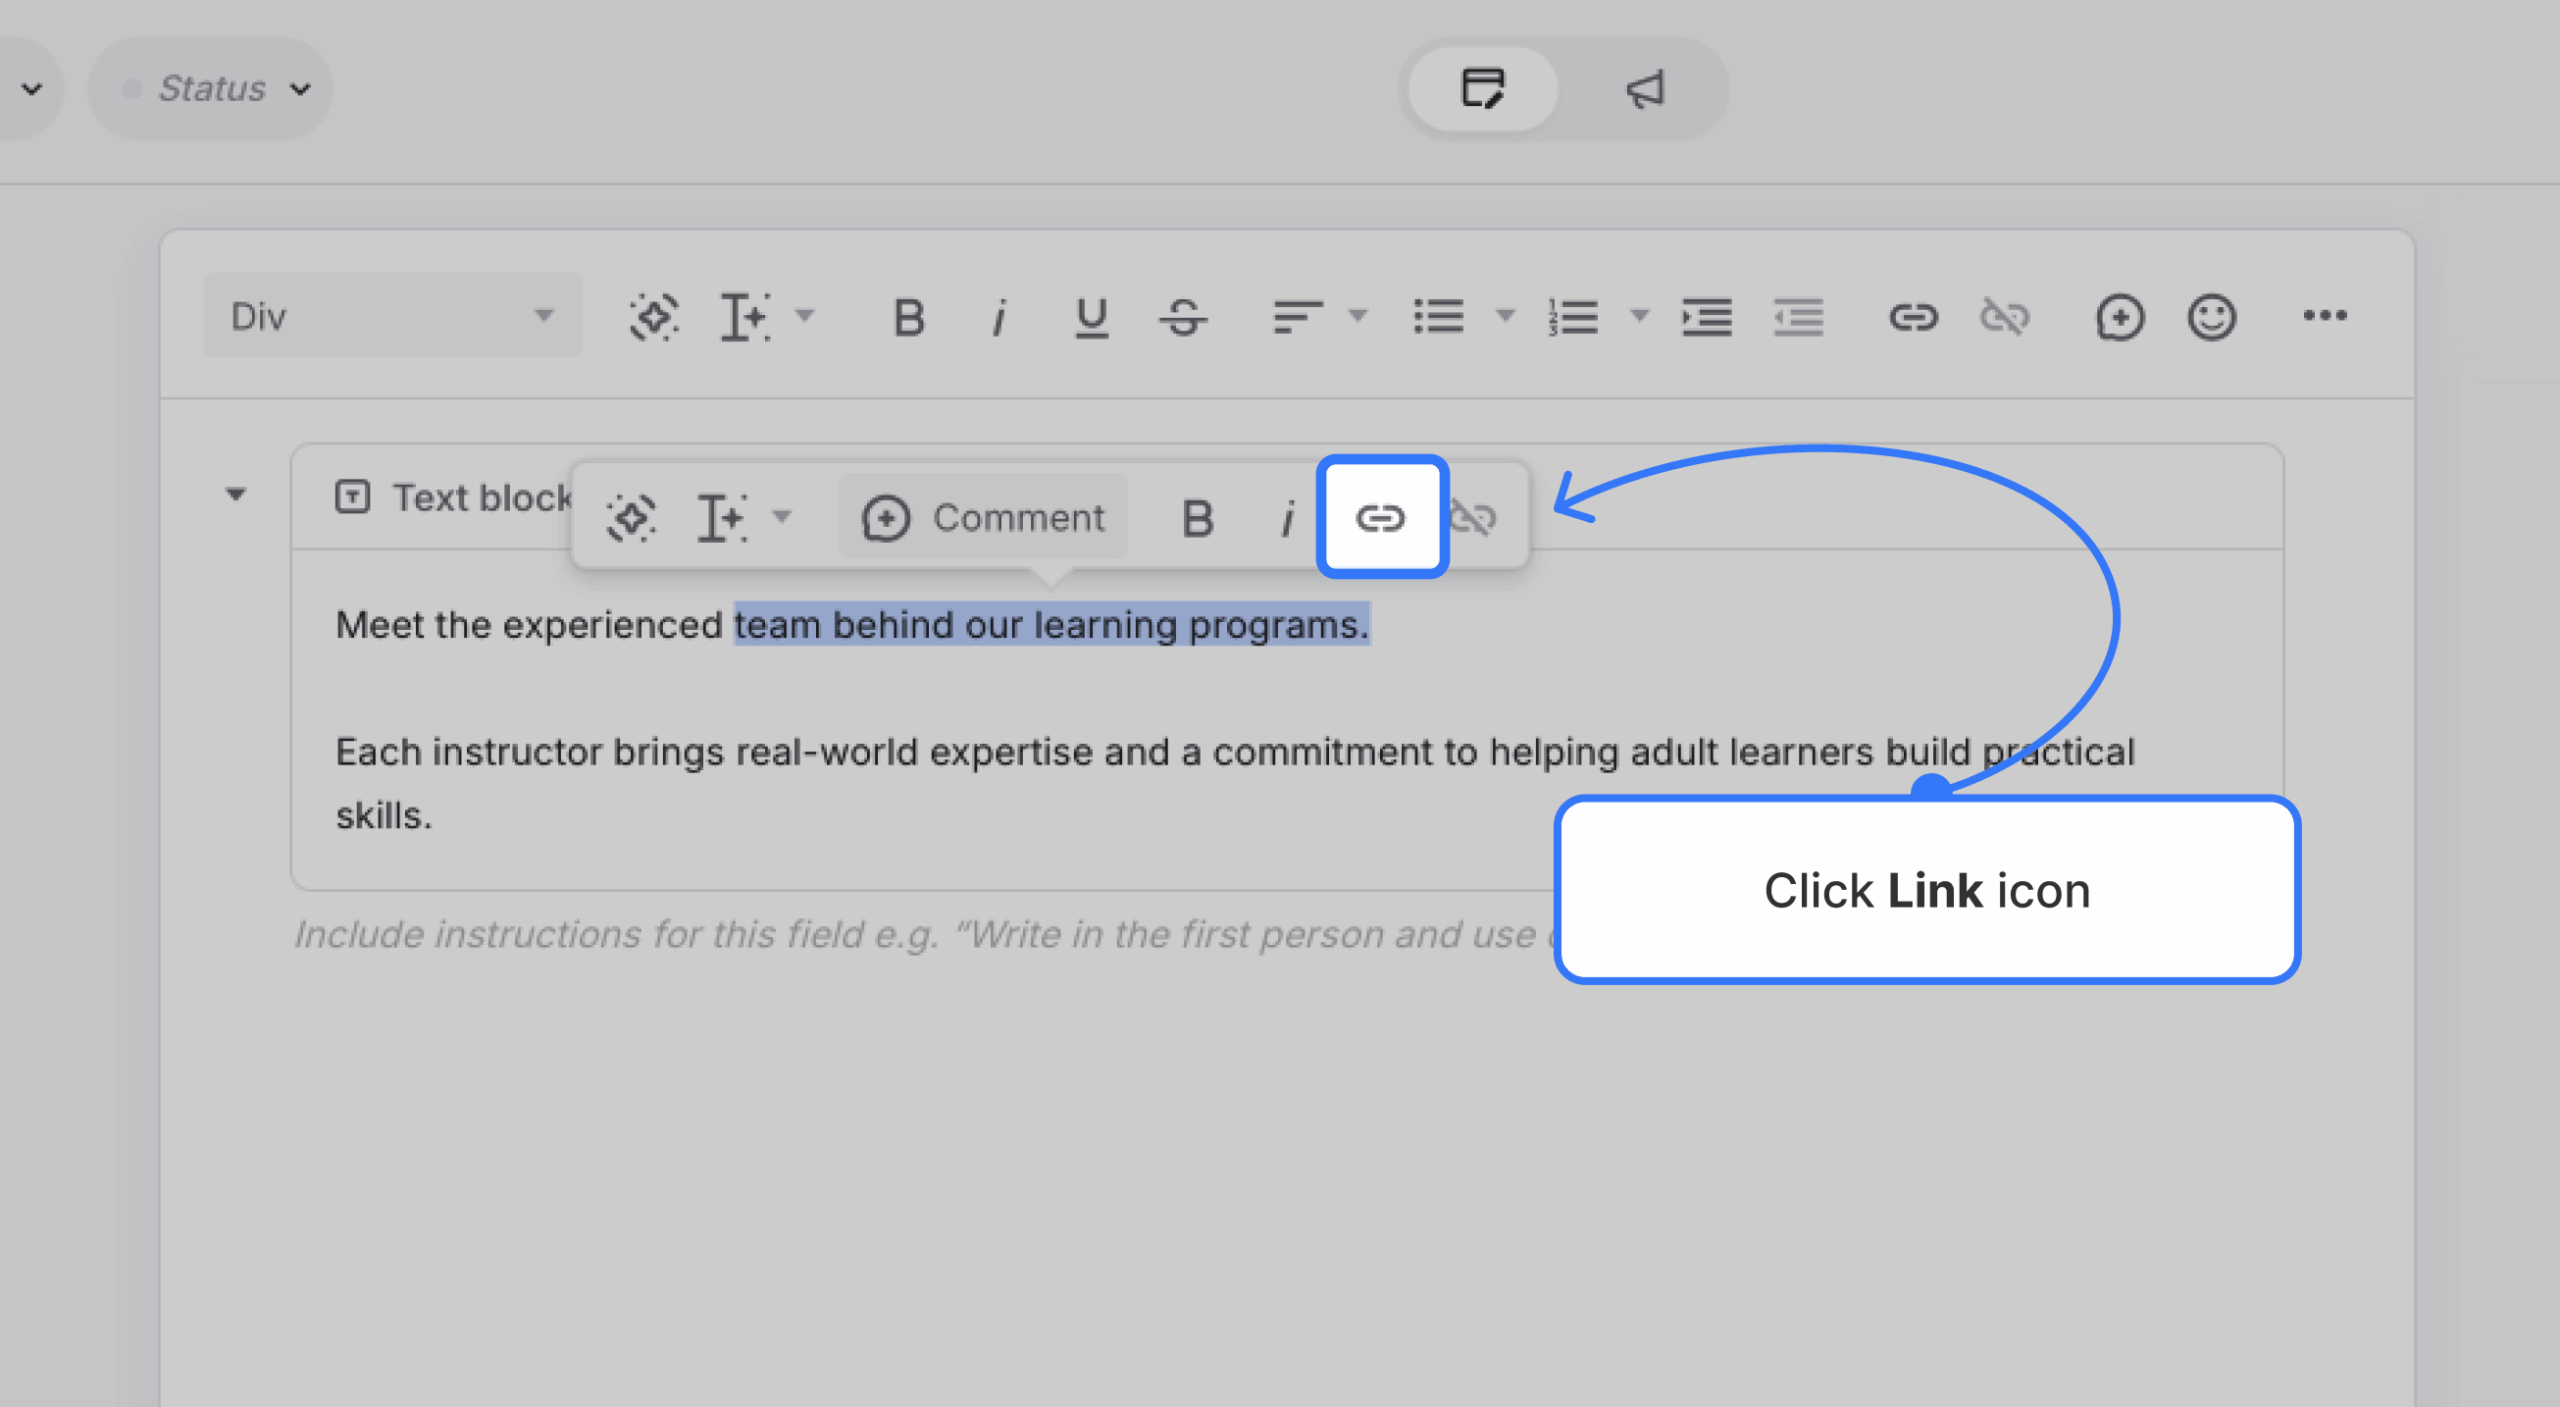Open the Status dropdown

[x=210, y=88]
